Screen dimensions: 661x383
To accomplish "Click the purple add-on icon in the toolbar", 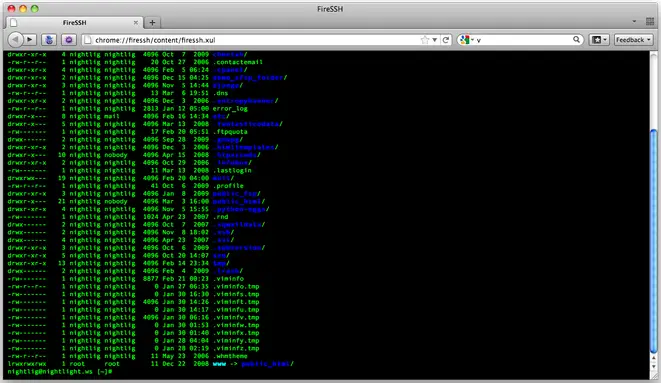I will [68, 40].
